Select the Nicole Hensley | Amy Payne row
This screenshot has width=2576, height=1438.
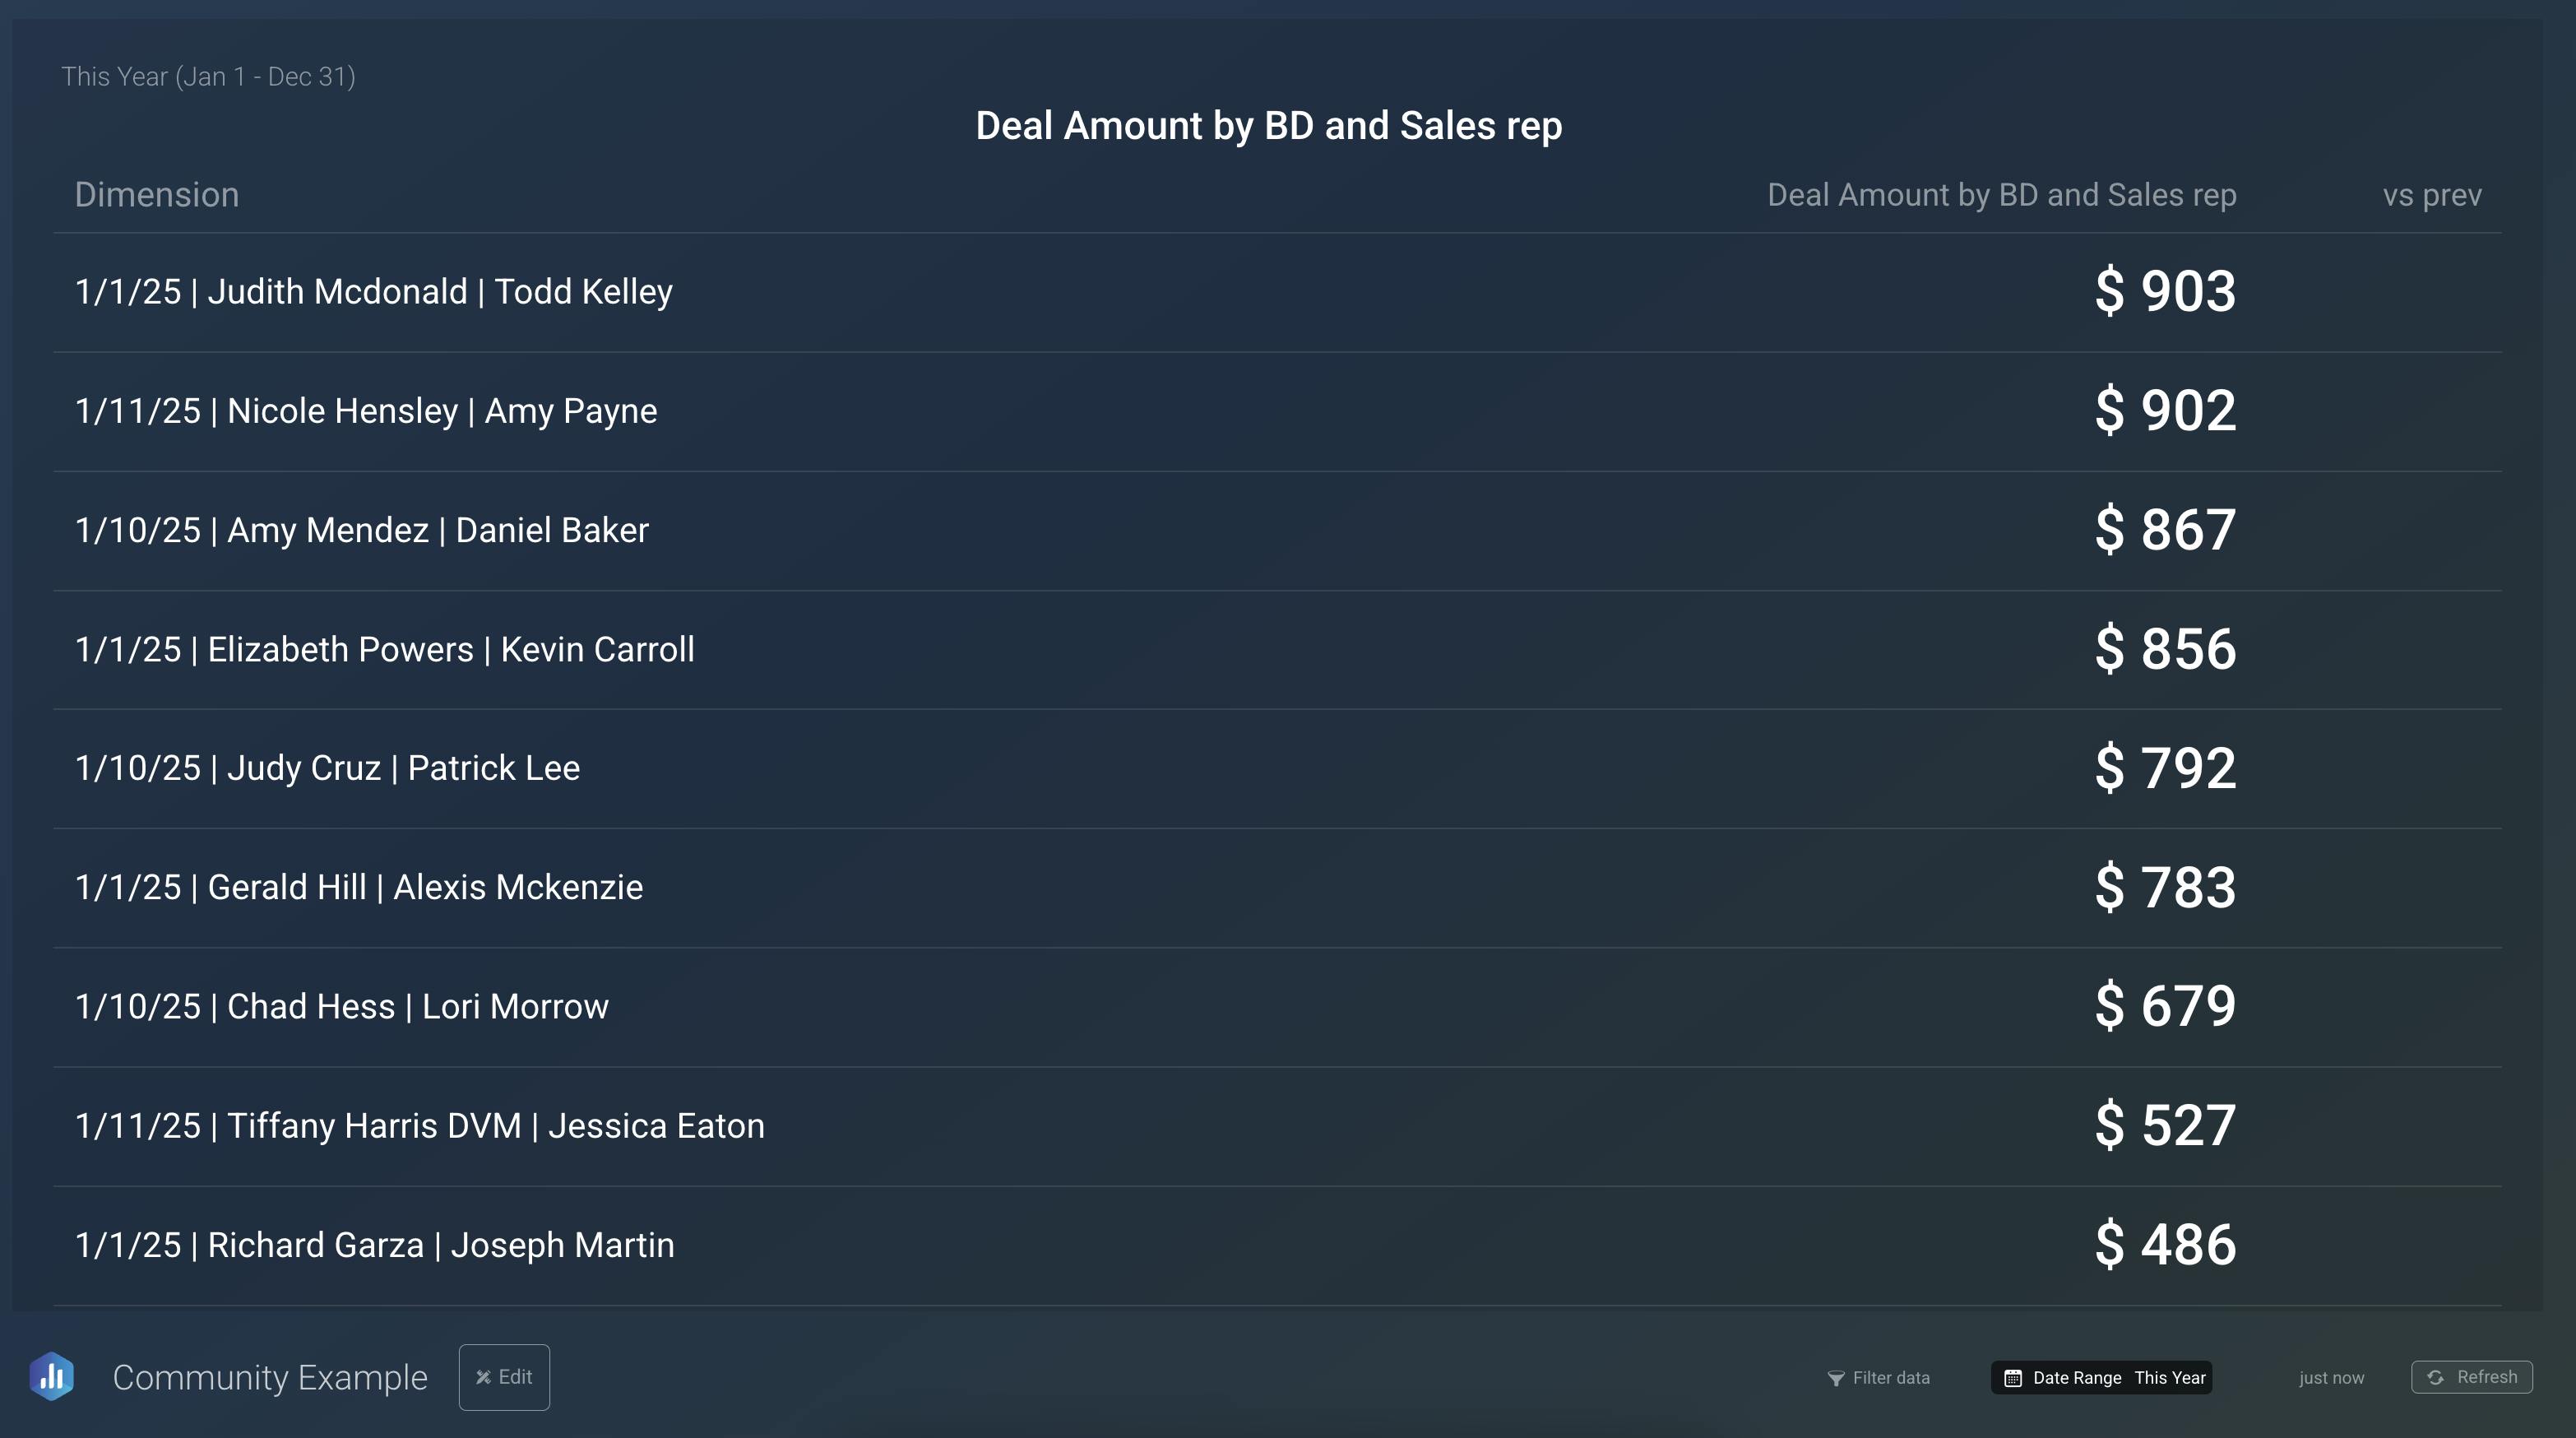click(x=366, y=411)
